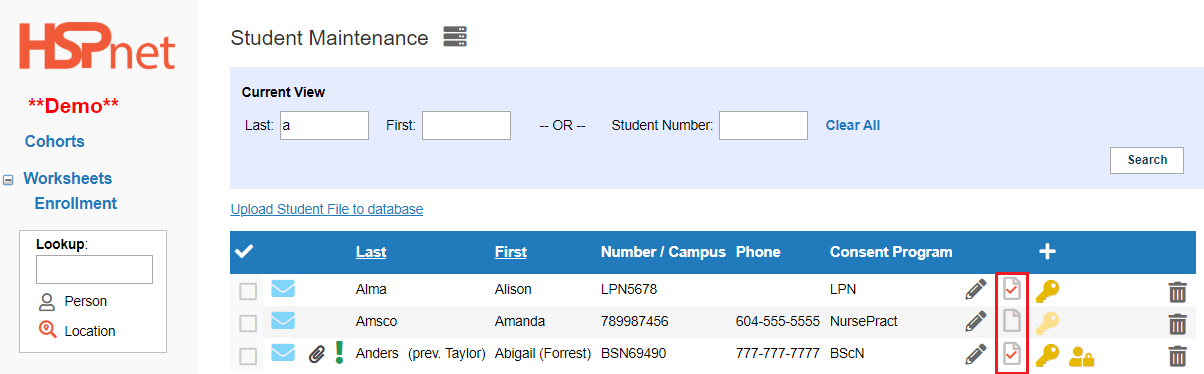
Task: Sort the table by First name
Action: [510, 252]
